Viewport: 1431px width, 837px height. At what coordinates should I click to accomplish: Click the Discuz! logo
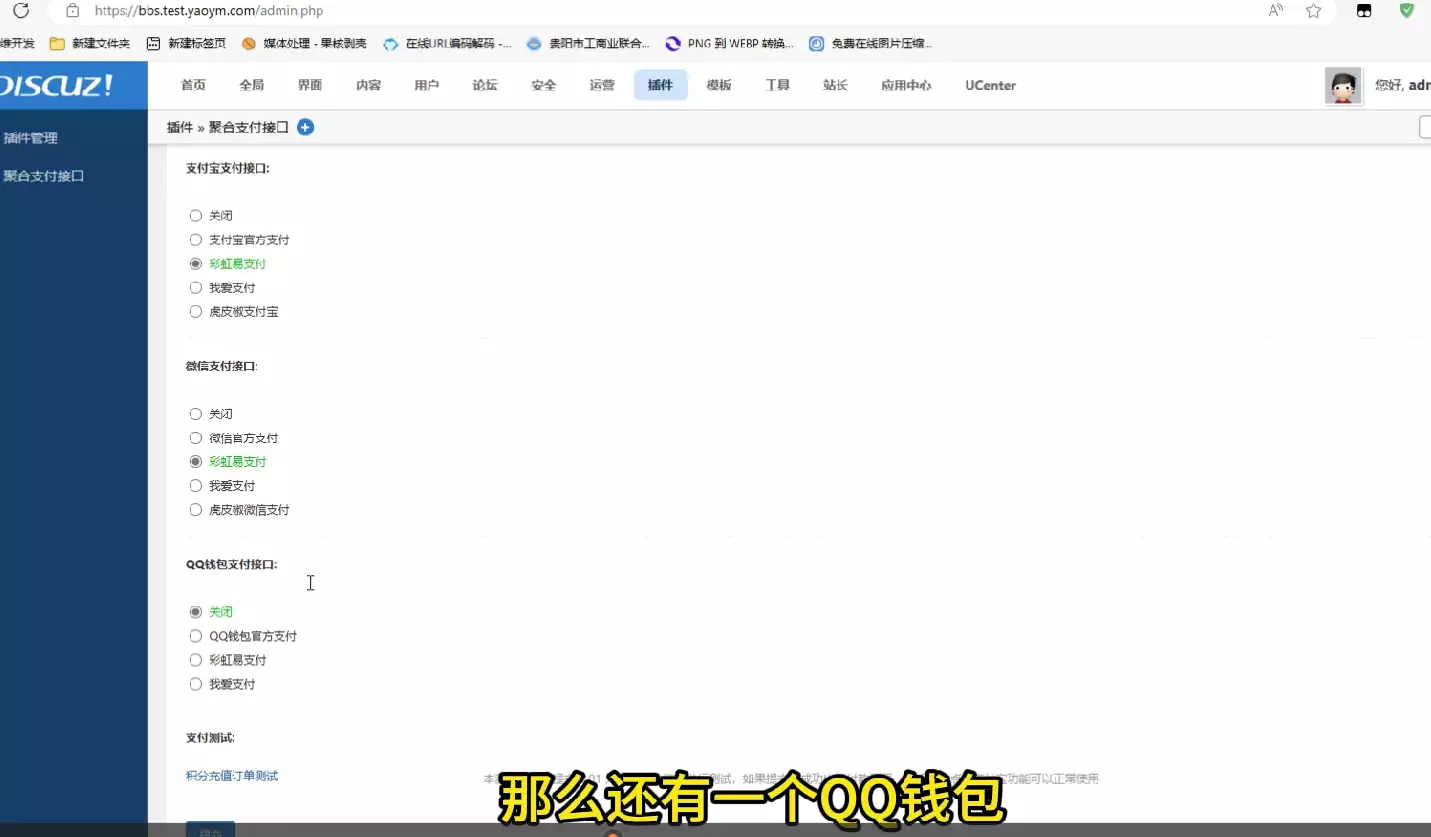pyautogui.click(x=57, y=85)
